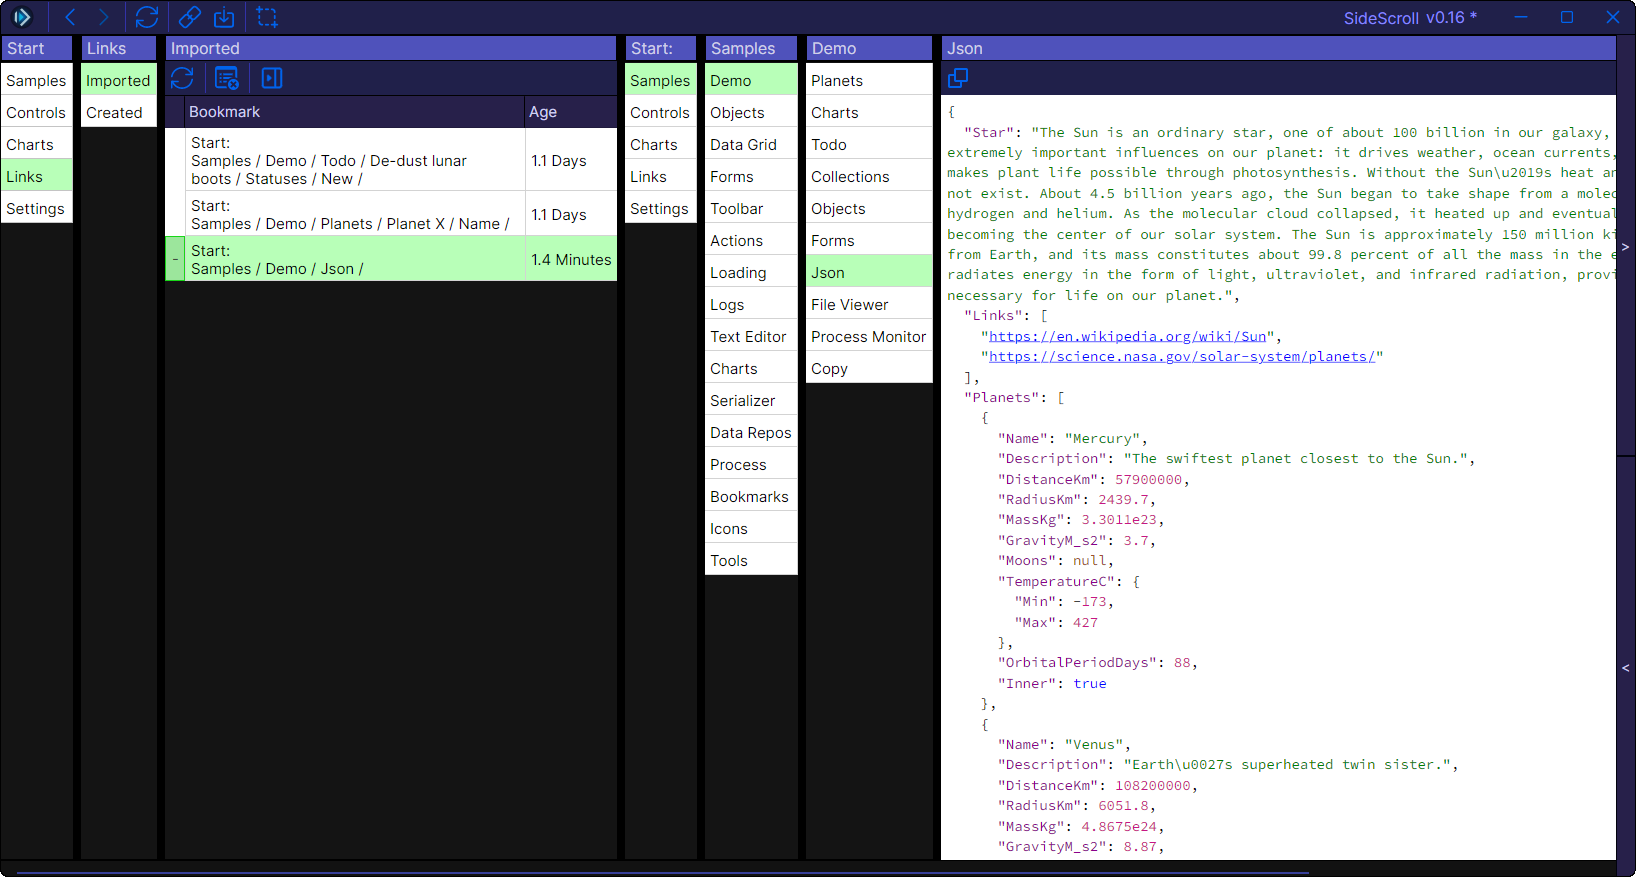Open Toolbar sample item
The width and height of the screenshot is (1636, 877).
(x=751, y=209)
